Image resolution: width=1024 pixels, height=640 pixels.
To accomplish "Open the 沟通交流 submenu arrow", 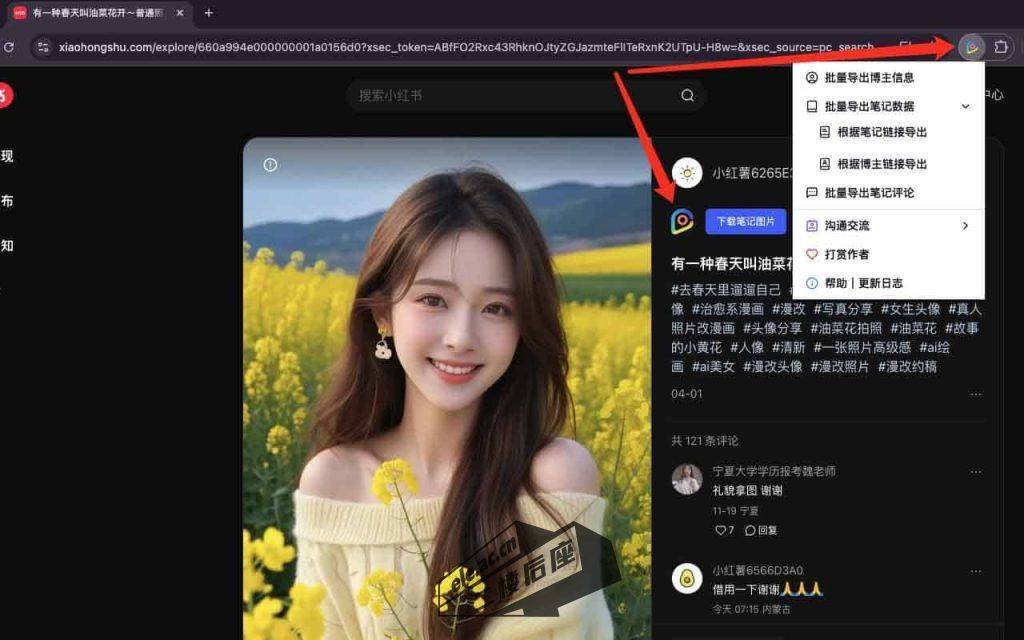I will 965,225.
